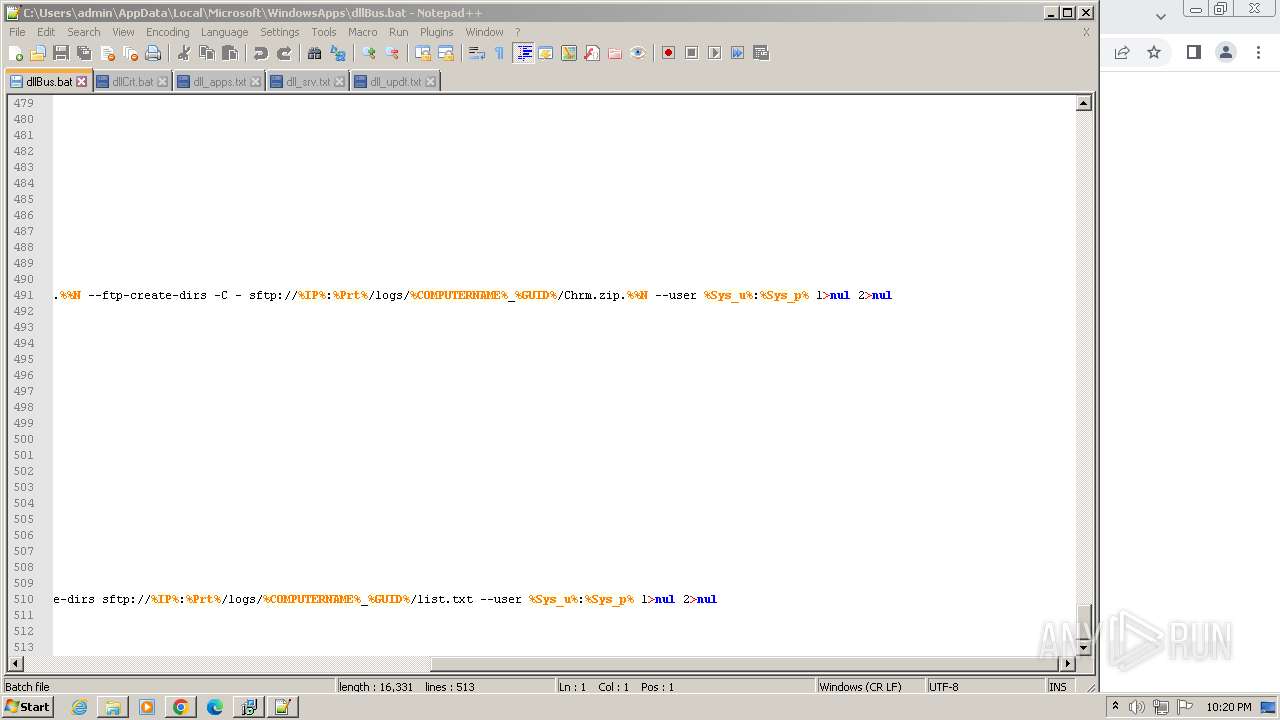The width and height of the screenshot is (1280, 720).
Task: Stop macro recording with the square icon
Action: pos(692,53)
